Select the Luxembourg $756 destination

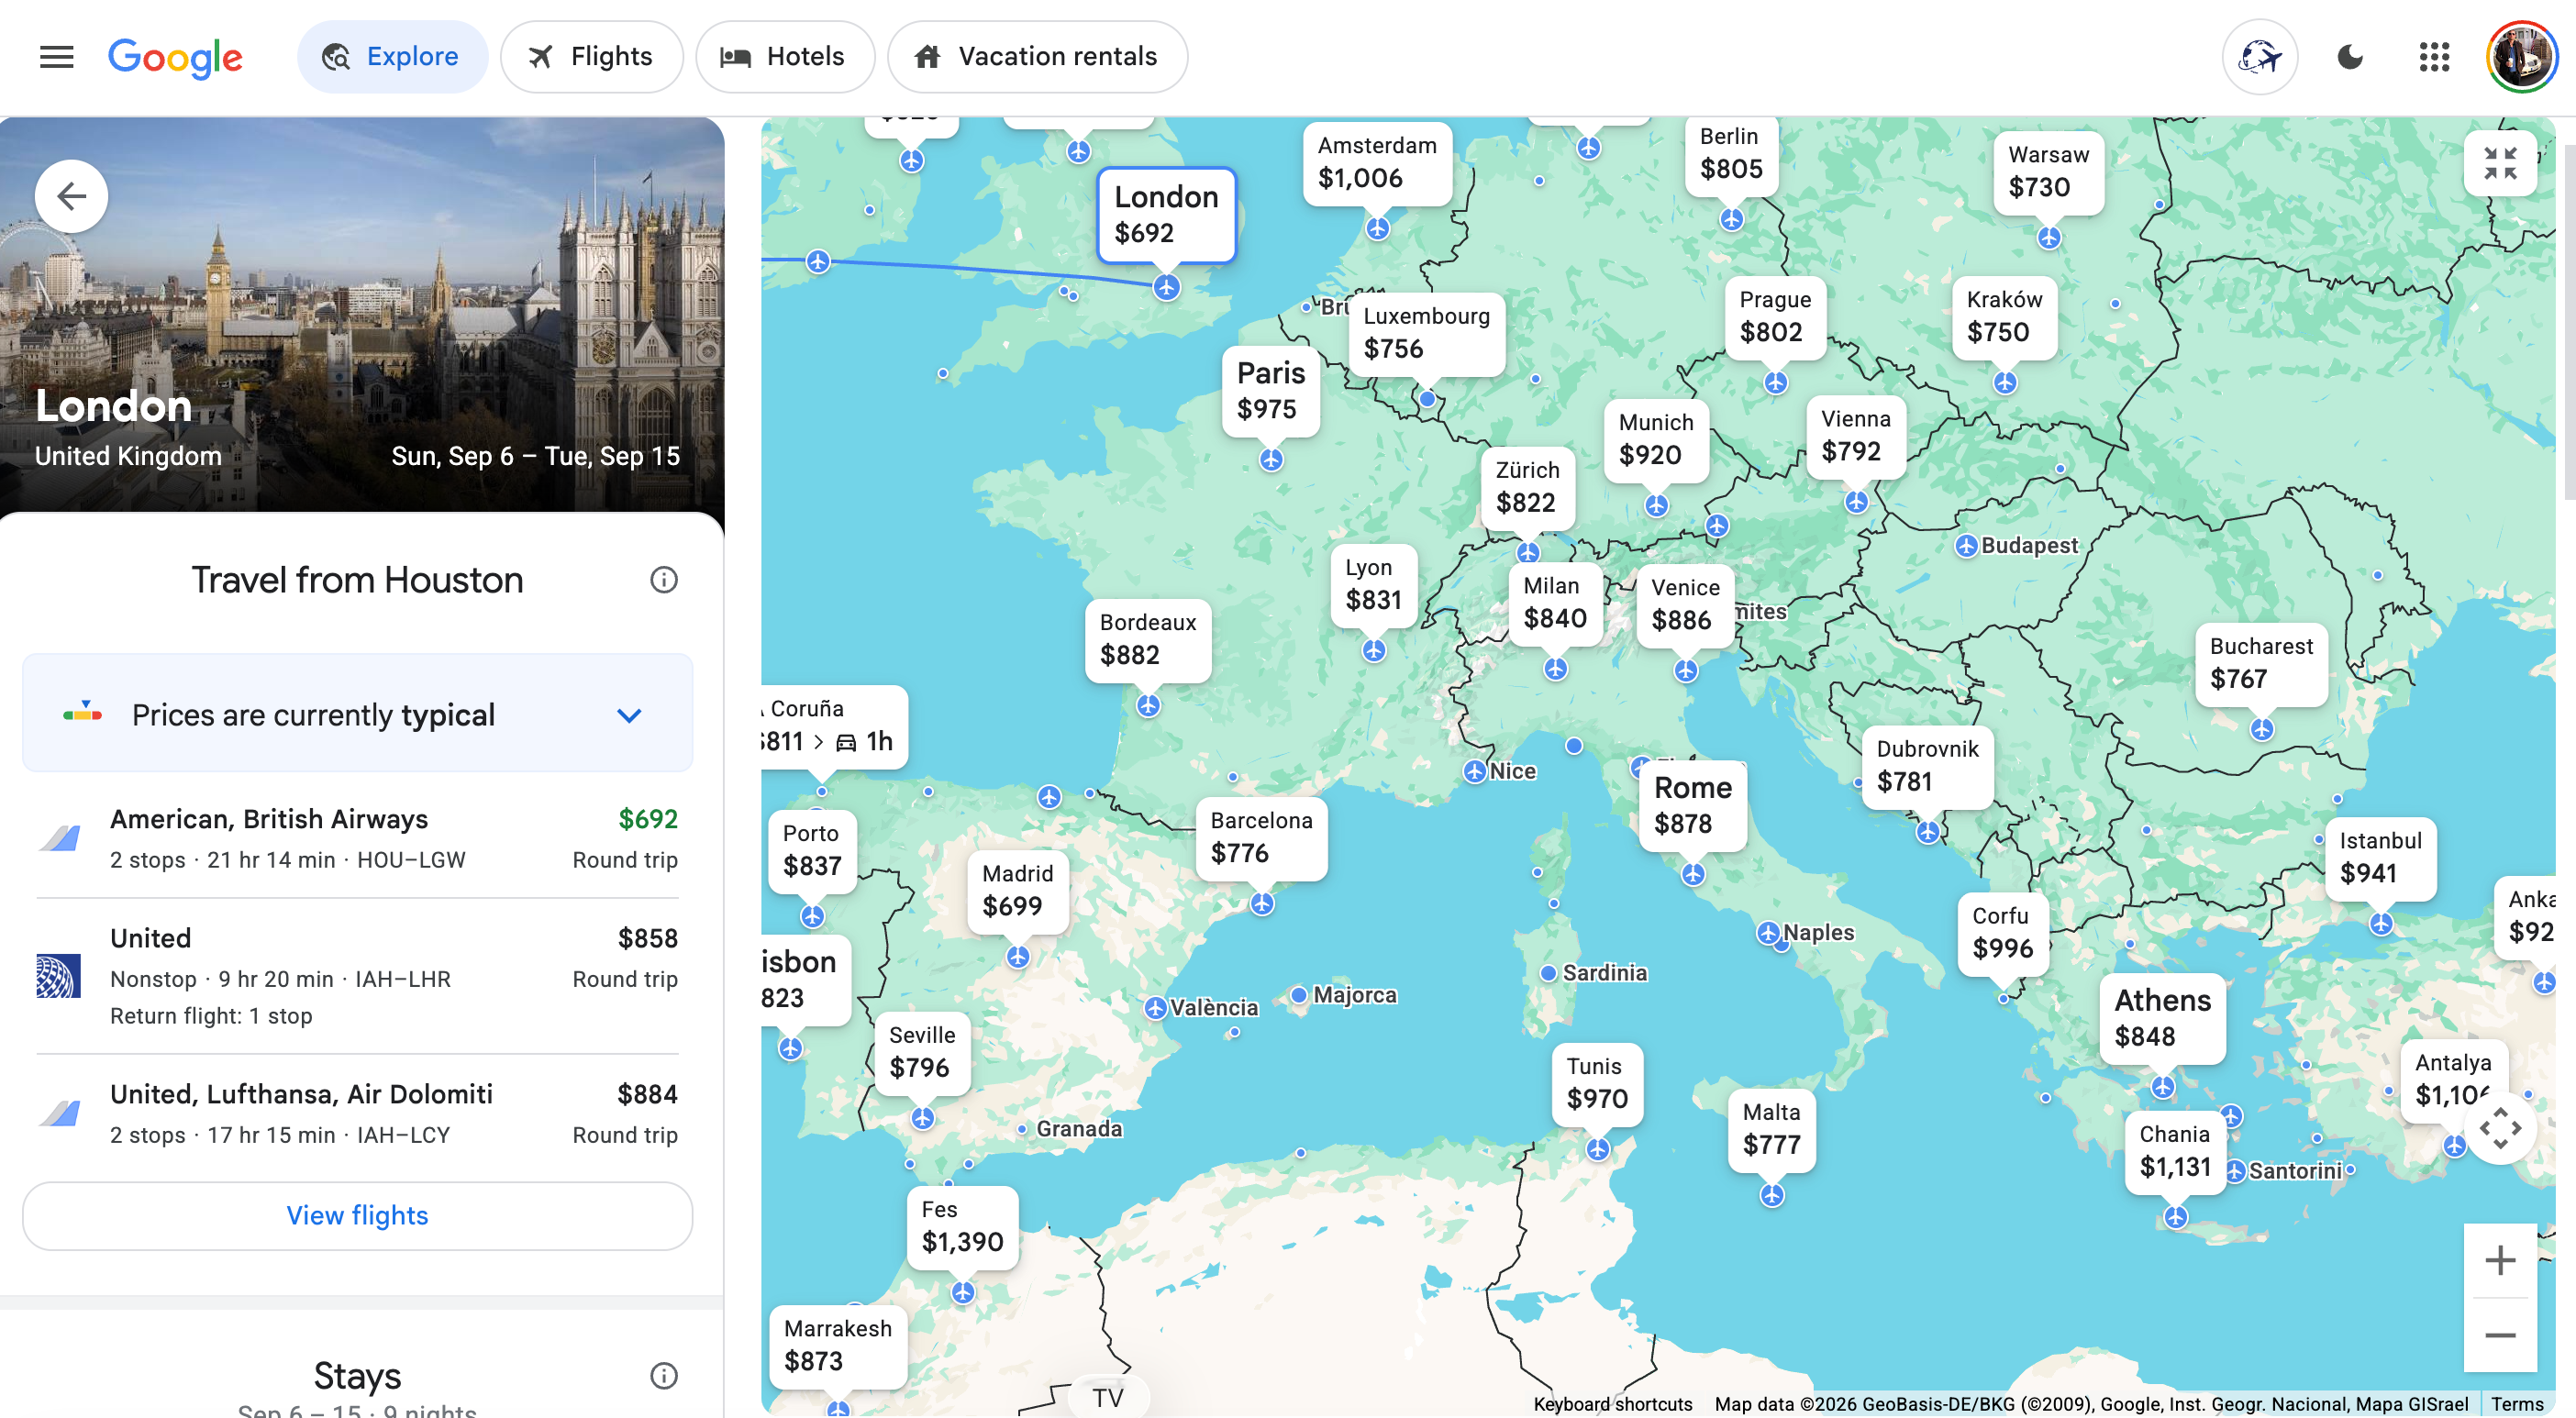click(x=1426, y=334)
